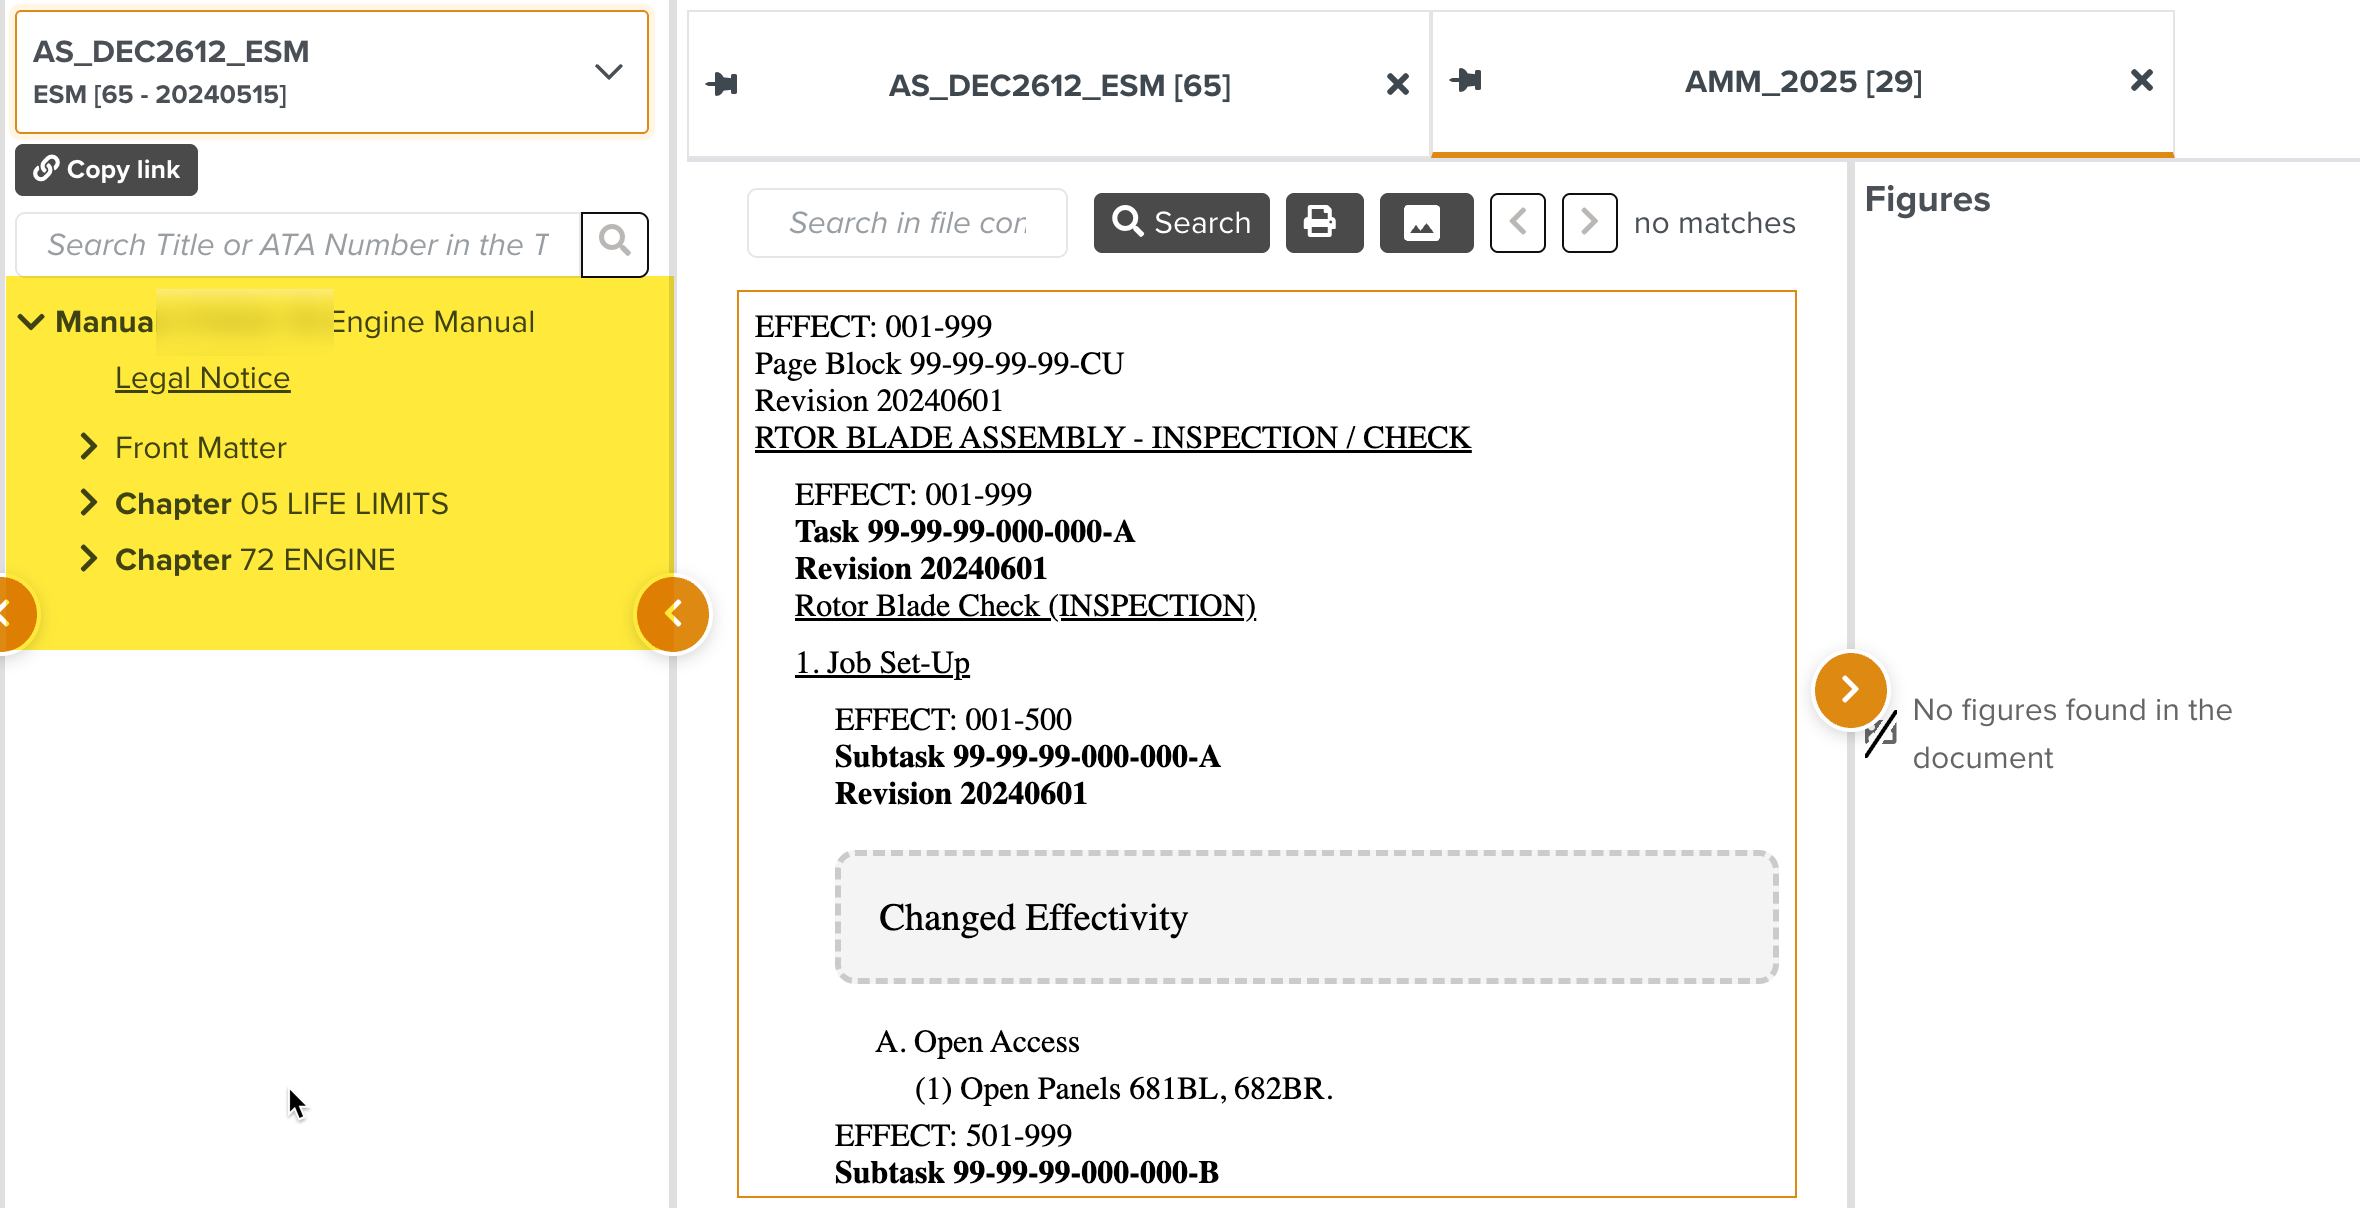Expand Chapter 05 LIFE LIMITS
This screenshot has width=2360, height=1208.
coord(89,503)
